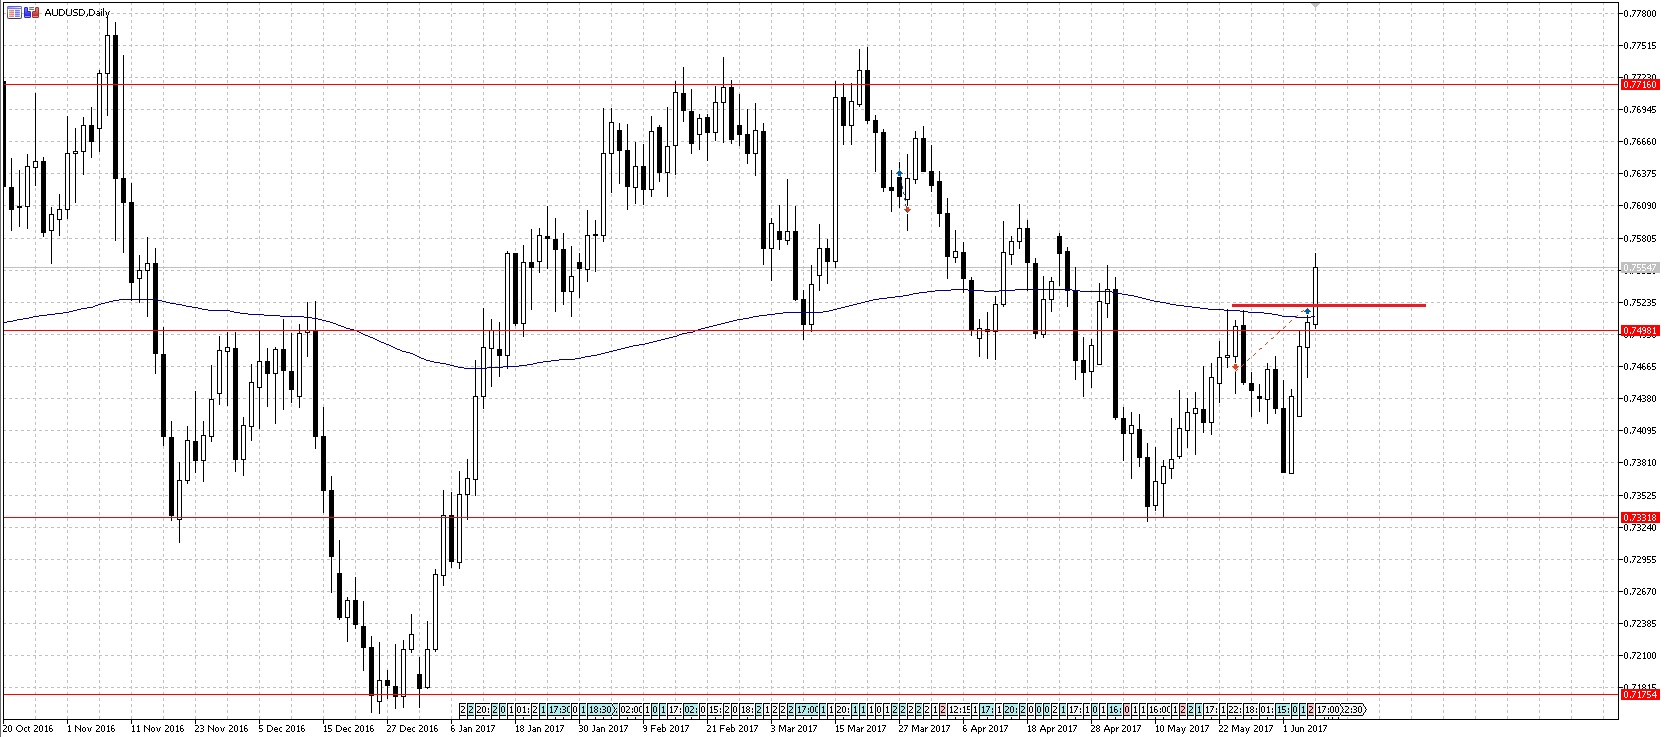Click the 18:30 calendar event marker
Image resolution: width=1665 pixels, height=737 pixels.
[600, 710]
